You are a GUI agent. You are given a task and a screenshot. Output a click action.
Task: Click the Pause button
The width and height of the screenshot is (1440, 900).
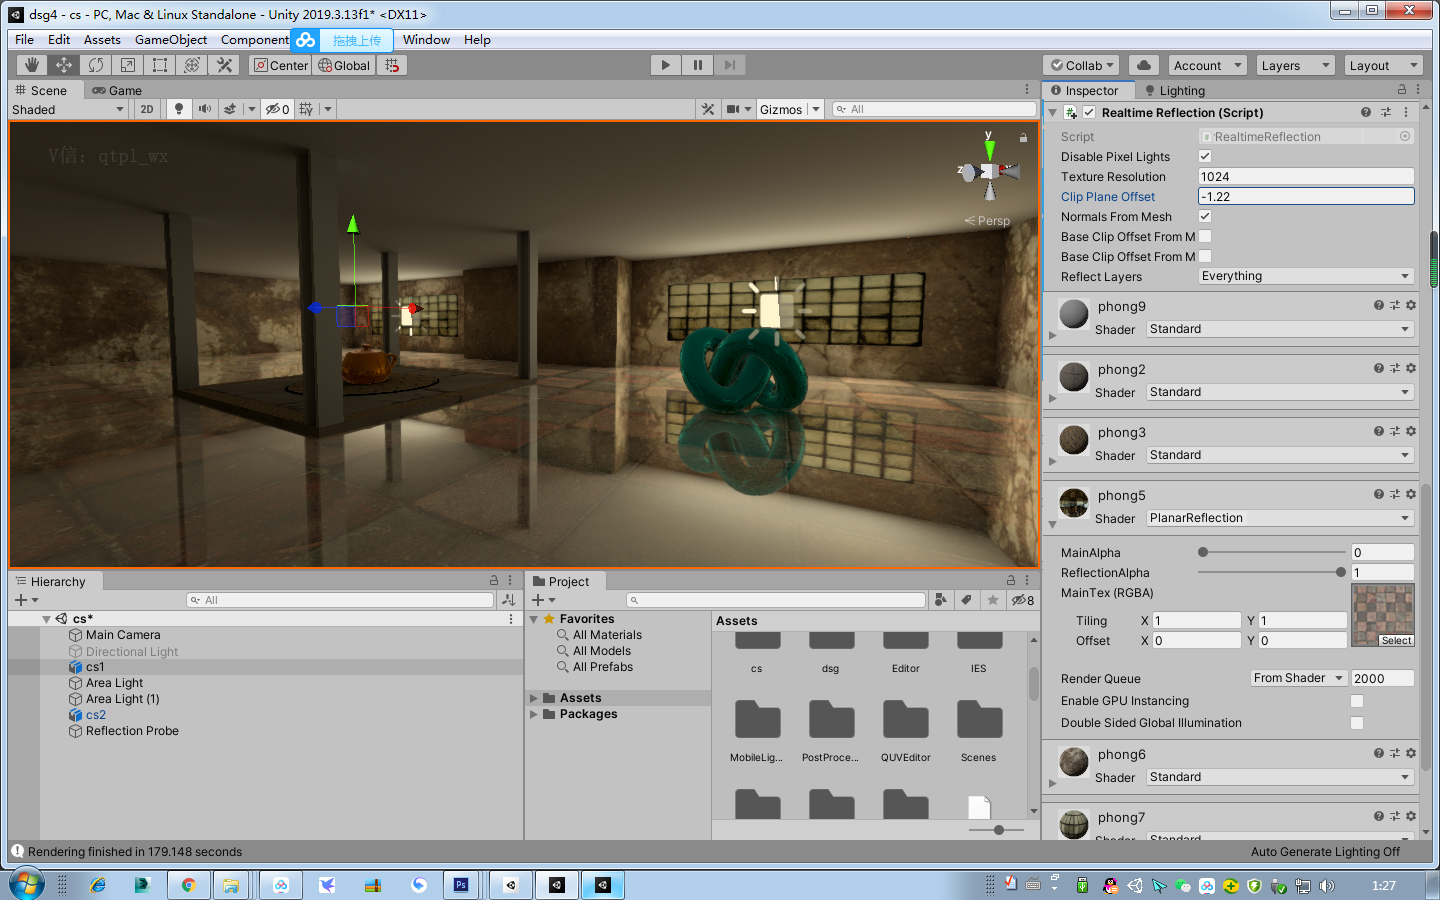tap(697, 65)
